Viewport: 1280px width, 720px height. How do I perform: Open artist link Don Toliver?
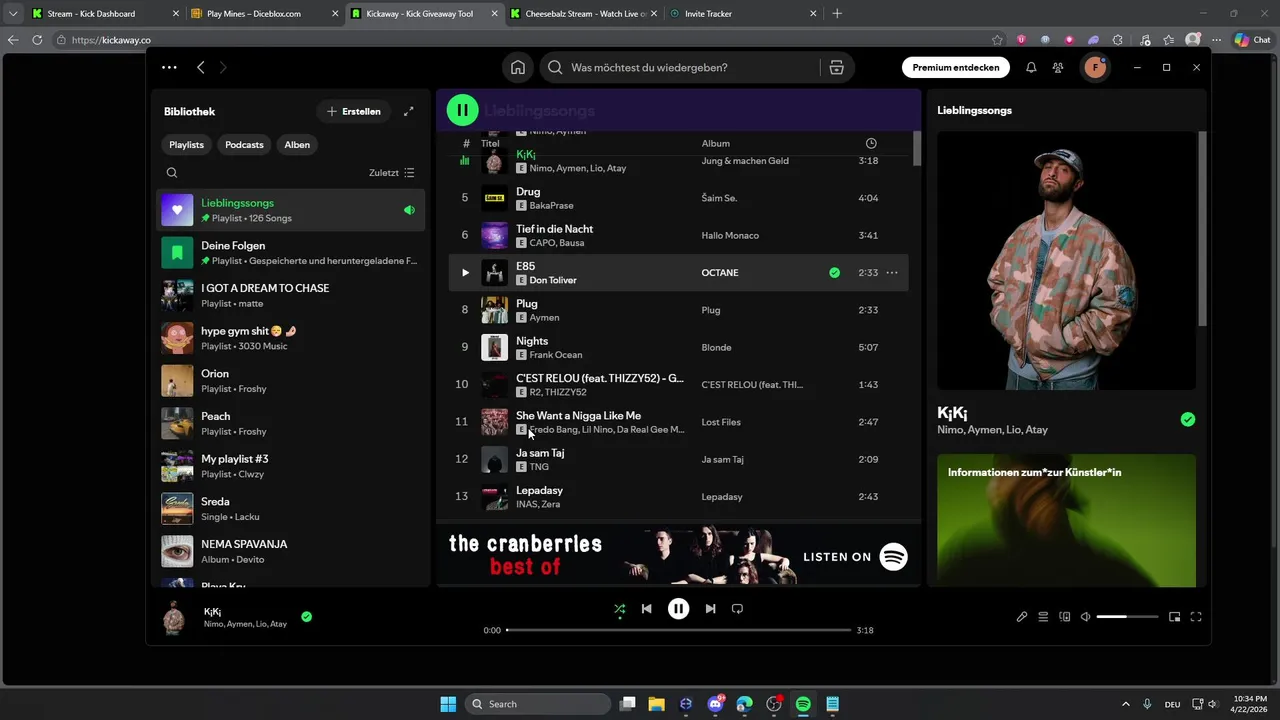point(553,281)
